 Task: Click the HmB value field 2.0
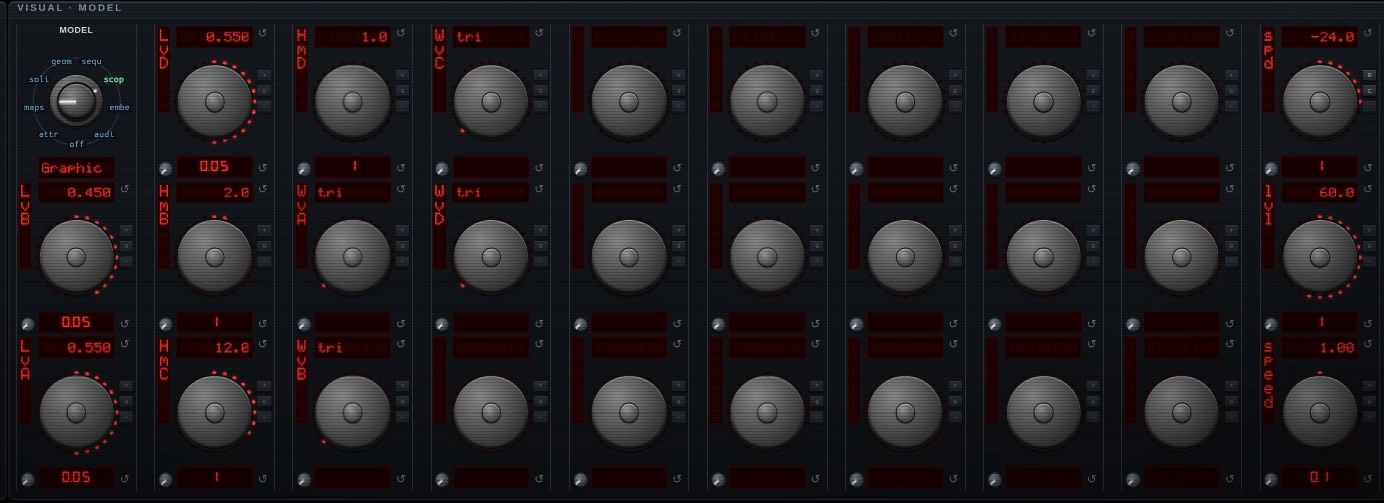coord(214,192)
